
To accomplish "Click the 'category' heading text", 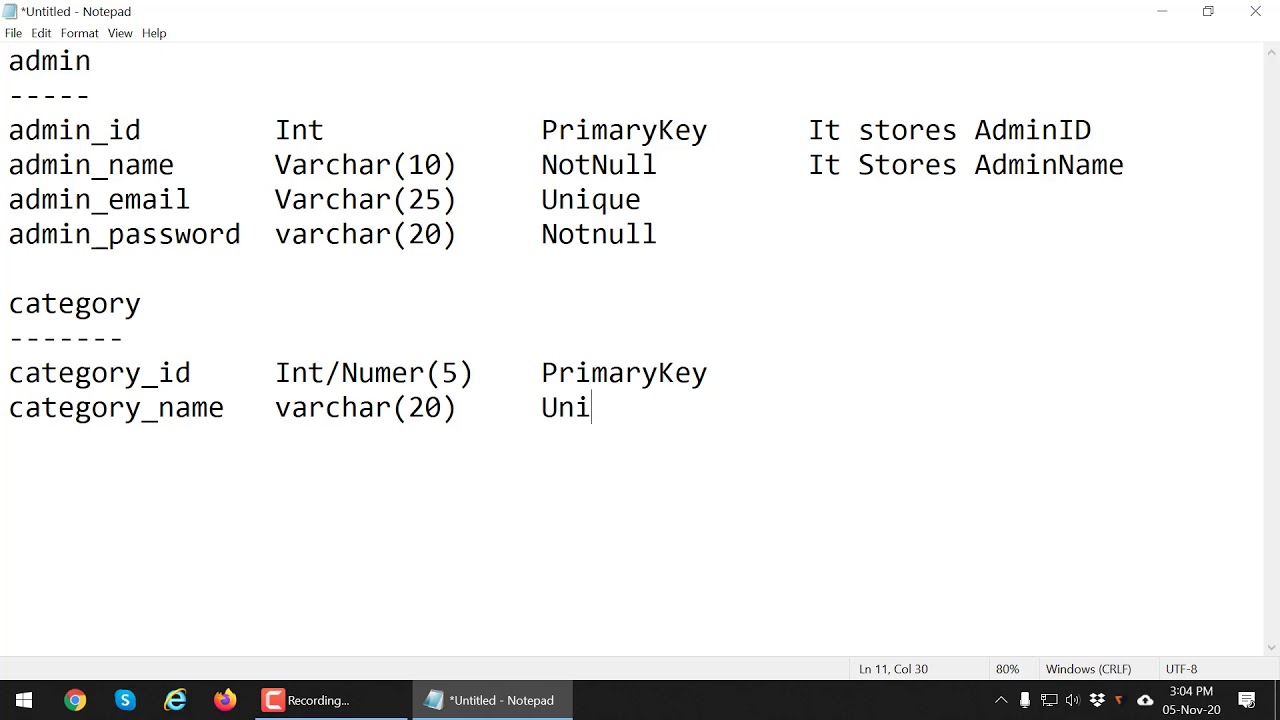I will [x=75, y=304].
